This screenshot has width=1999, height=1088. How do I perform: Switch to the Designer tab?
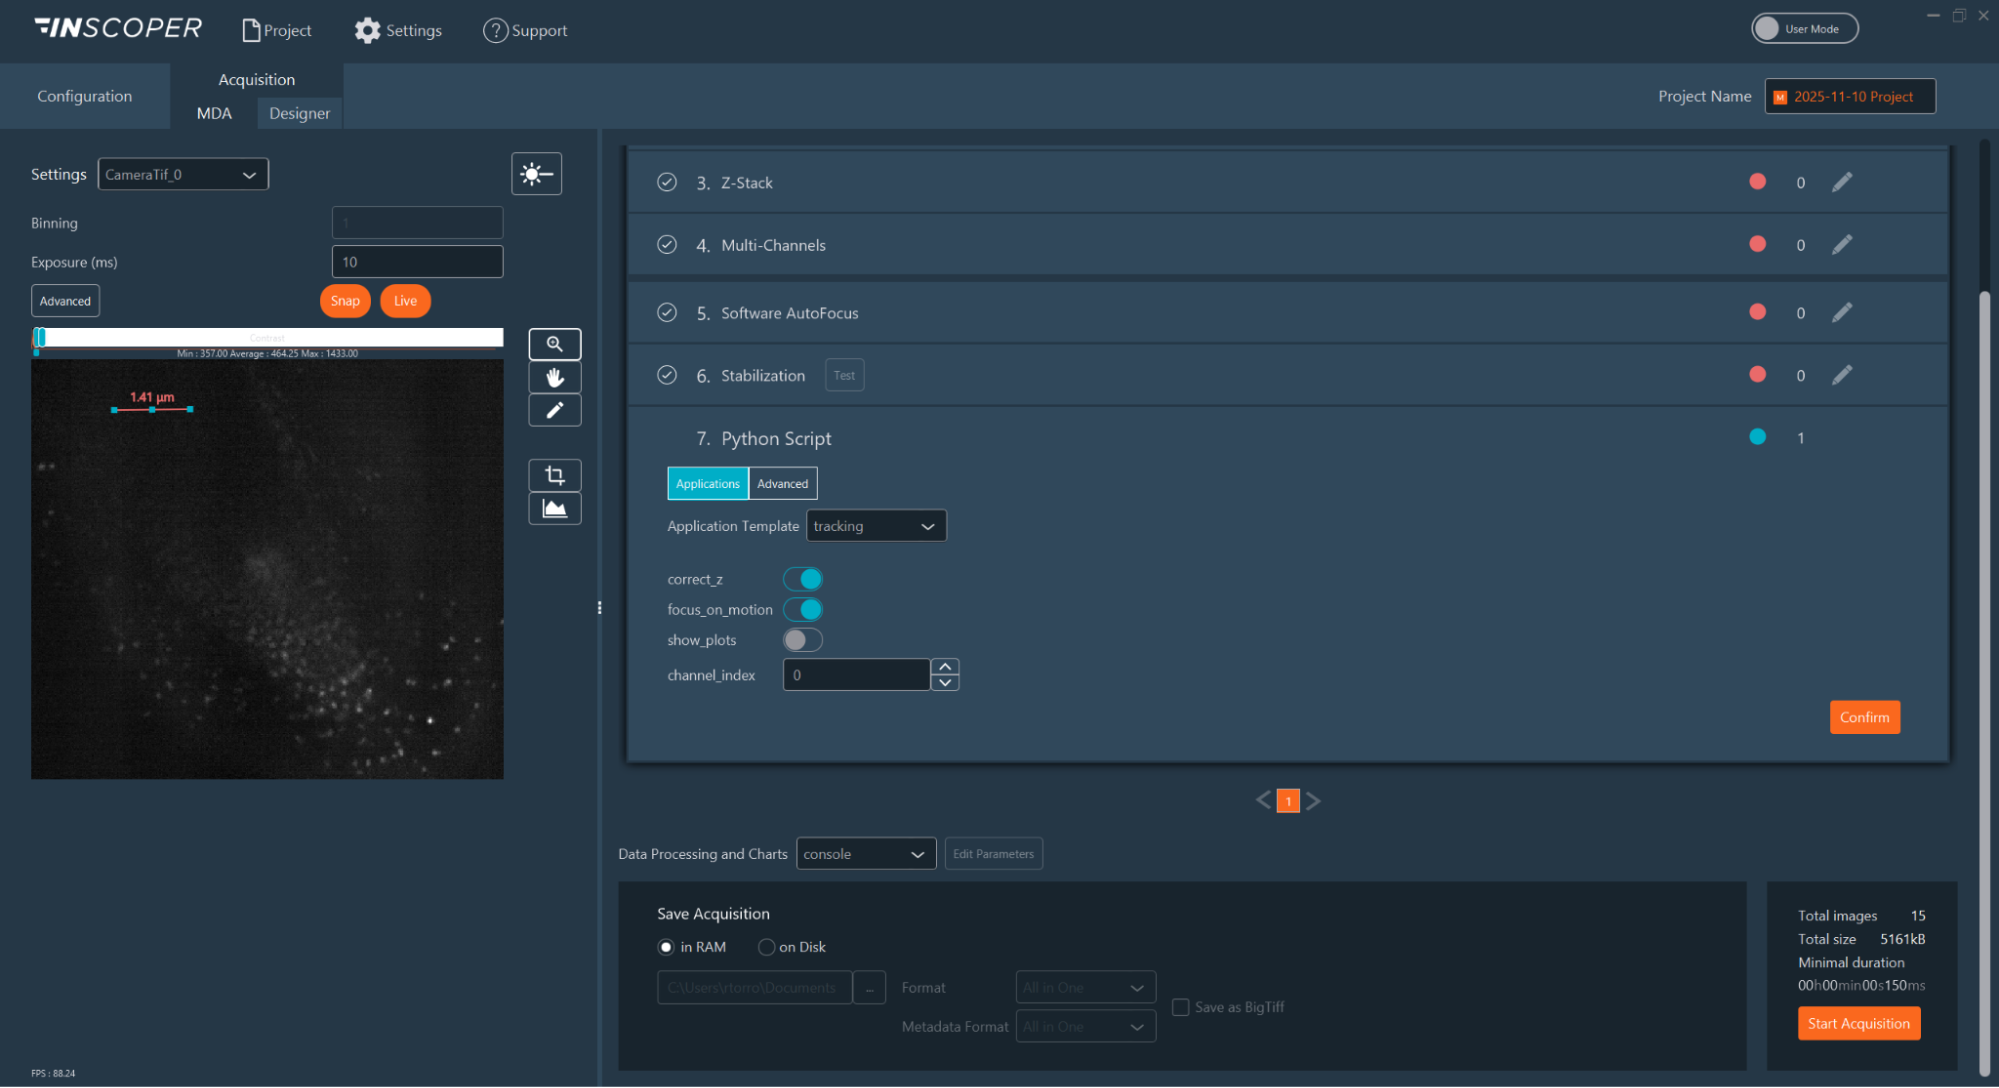299,113
